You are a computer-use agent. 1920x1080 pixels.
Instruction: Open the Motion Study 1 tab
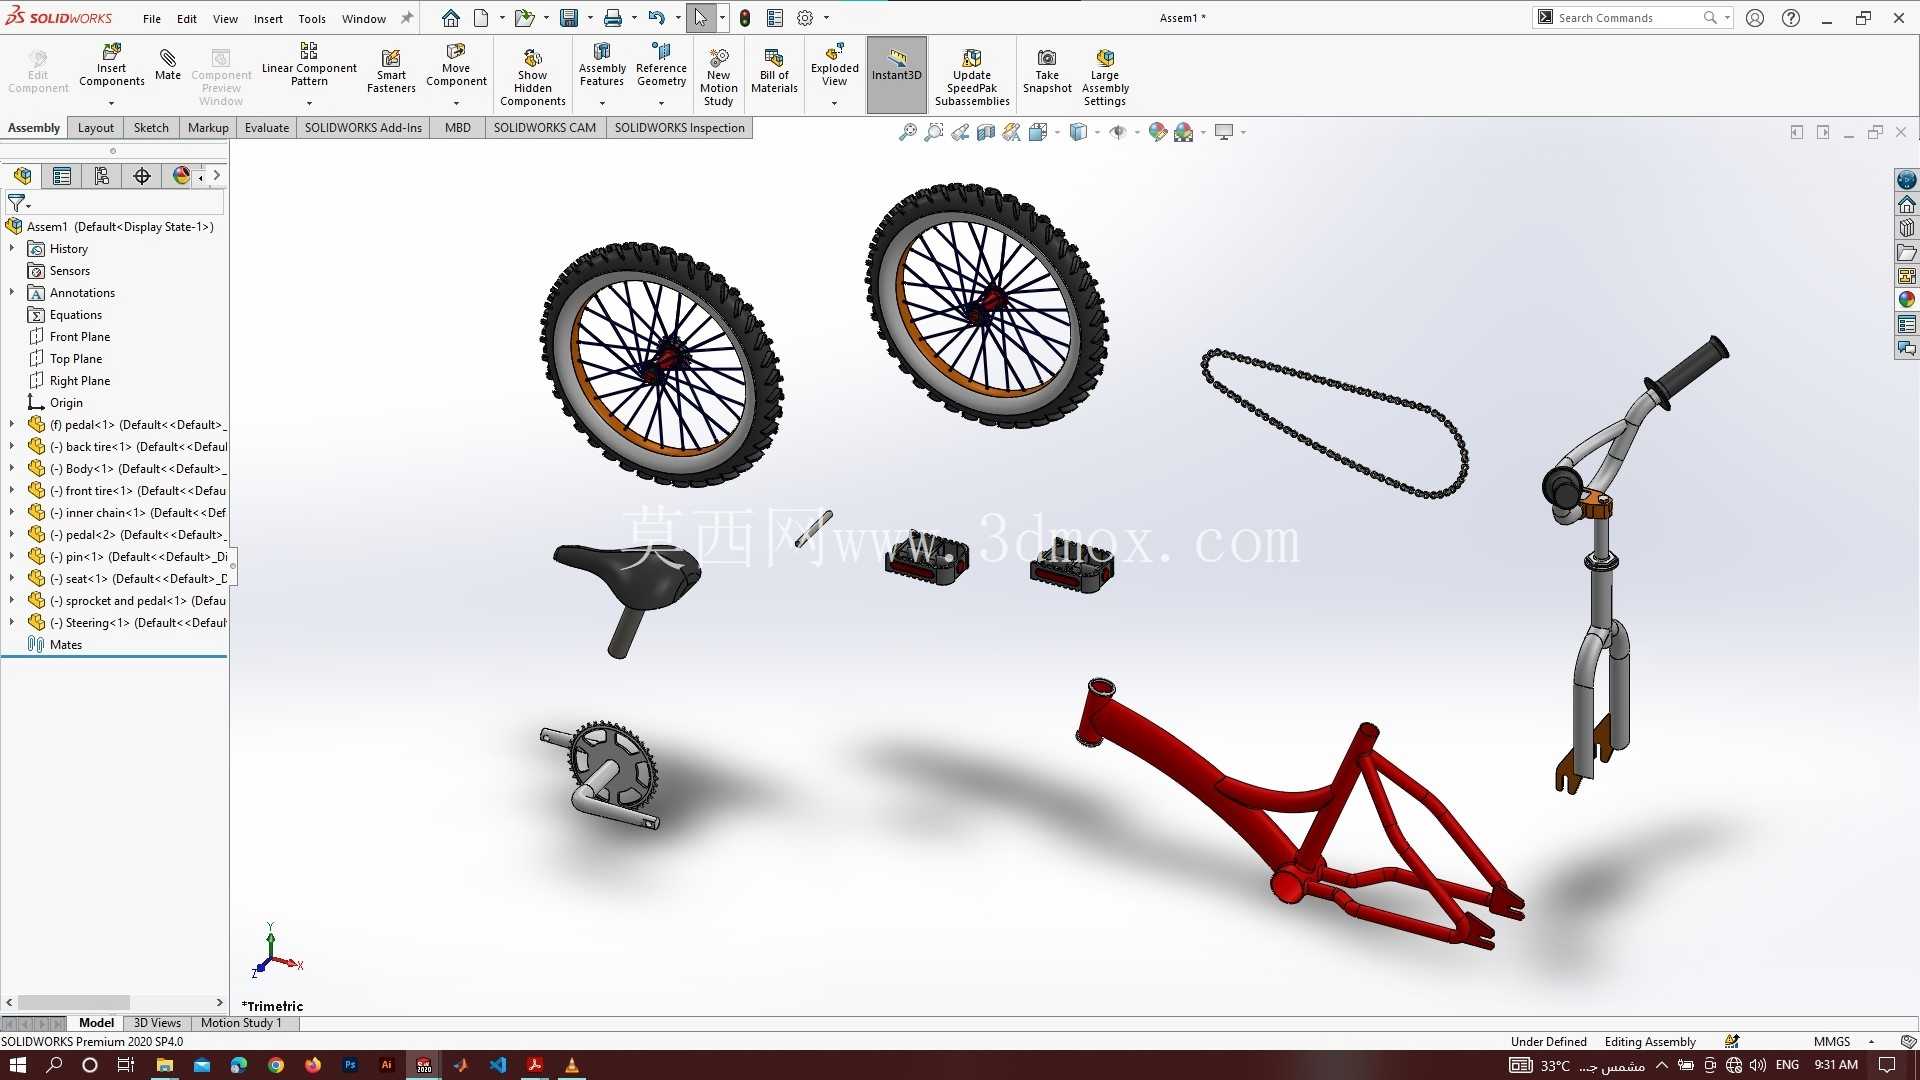pyautogui.click(x=241, y=1023)
